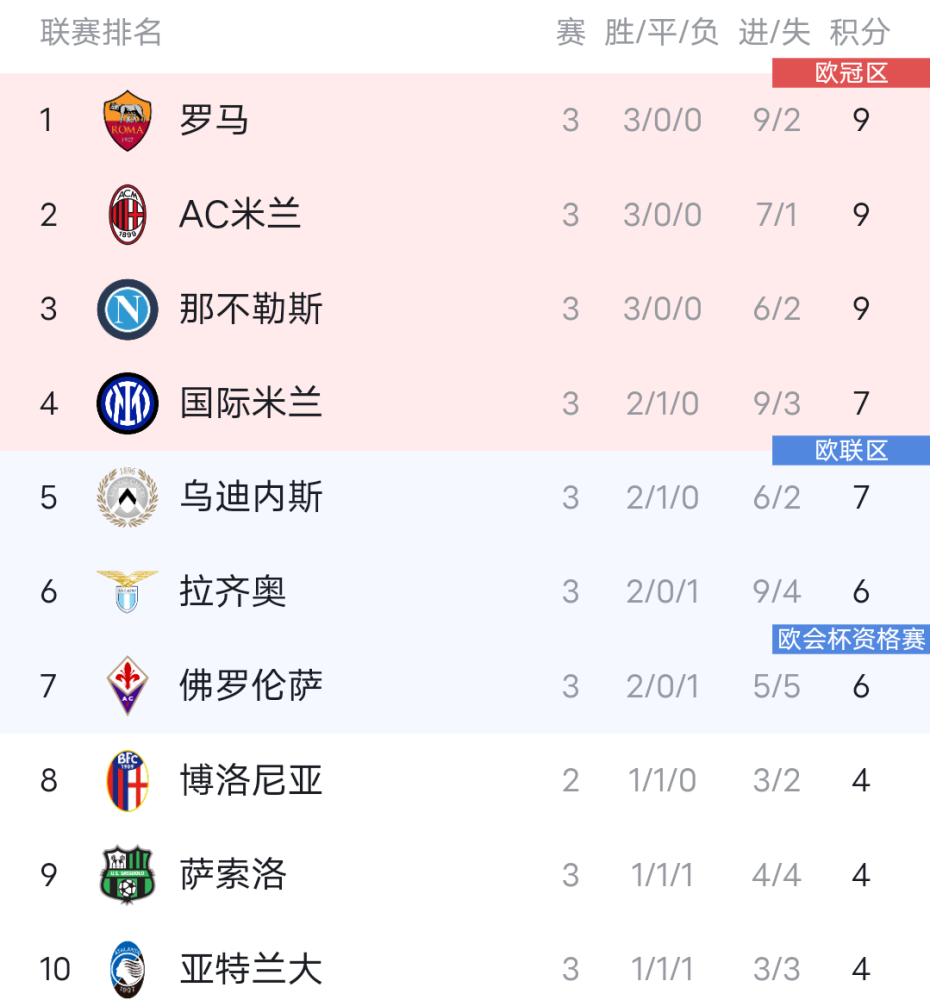This screenshot has height=1000, width=930.
Task: Click the Inter Milan crest
Action: pyautogui.click(x=128, y=404)
